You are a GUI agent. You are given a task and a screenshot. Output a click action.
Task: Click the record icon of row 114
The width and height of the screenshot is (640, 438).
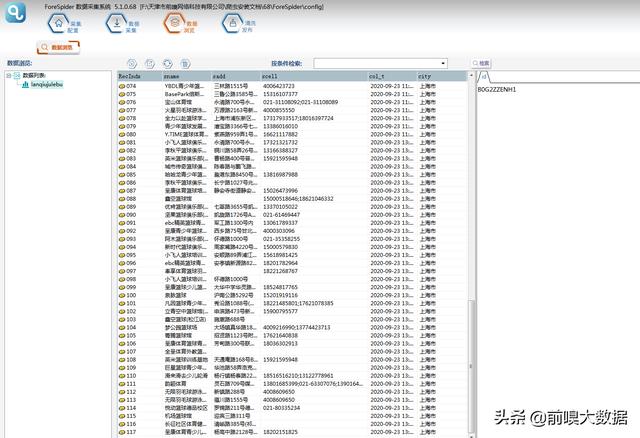pos(122,408)
